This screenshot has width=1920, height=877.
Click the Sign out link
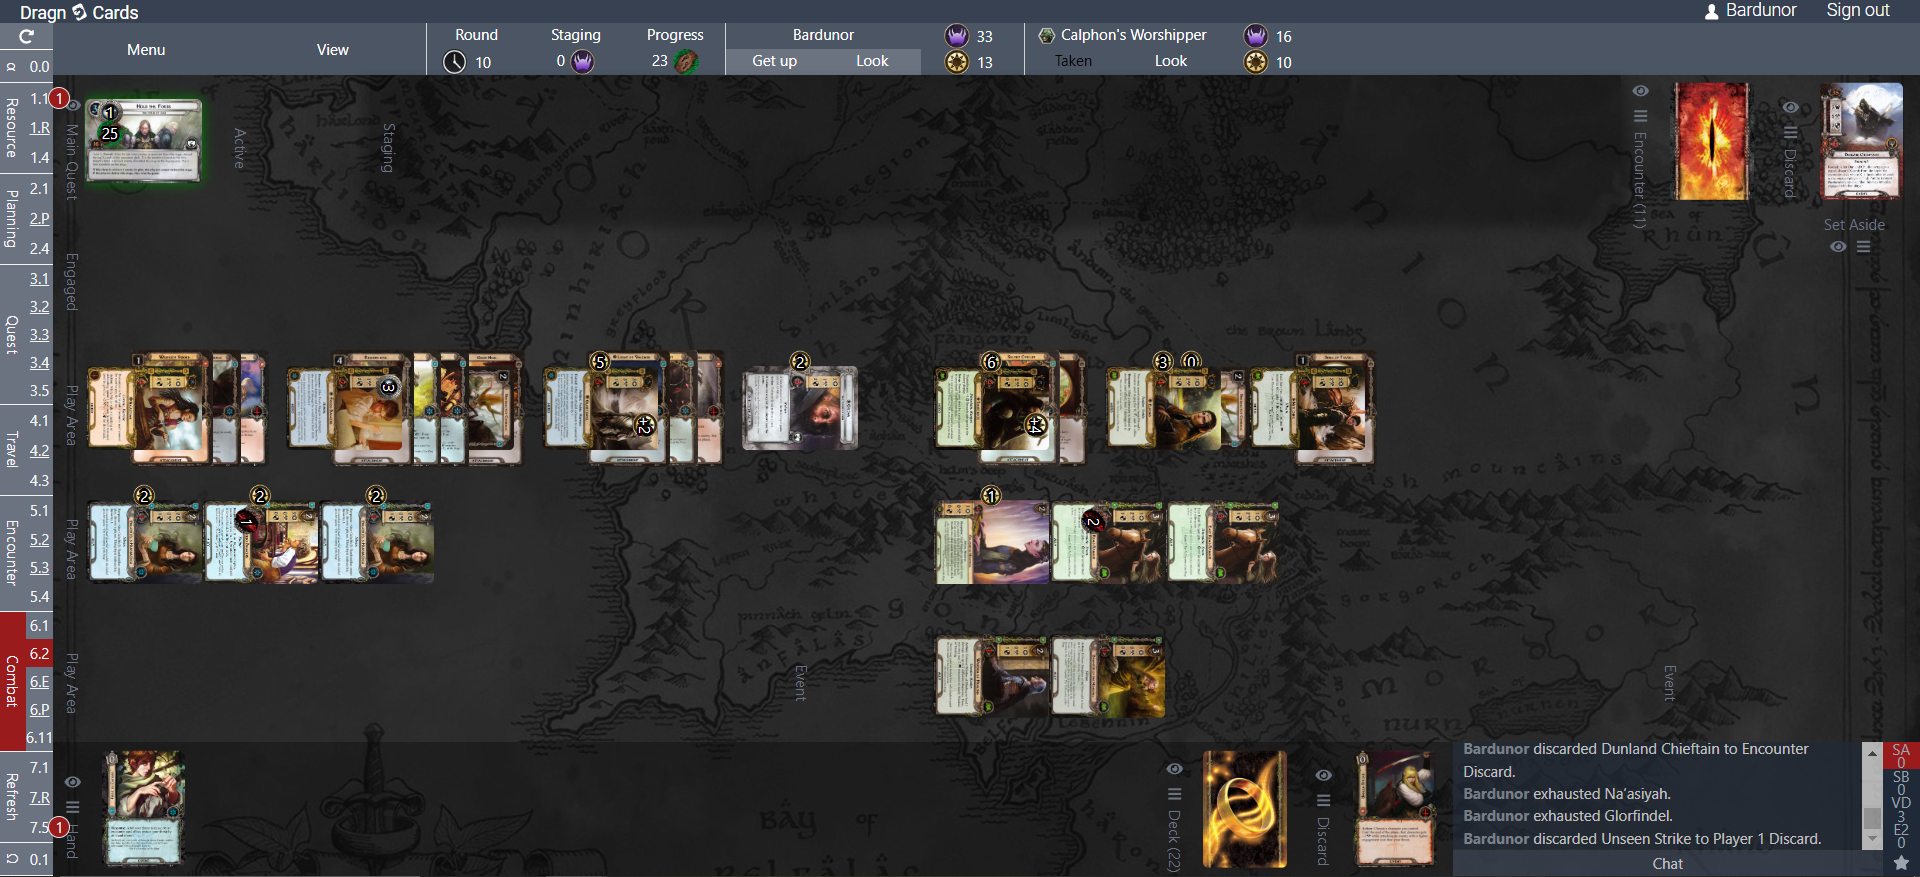1858,10
